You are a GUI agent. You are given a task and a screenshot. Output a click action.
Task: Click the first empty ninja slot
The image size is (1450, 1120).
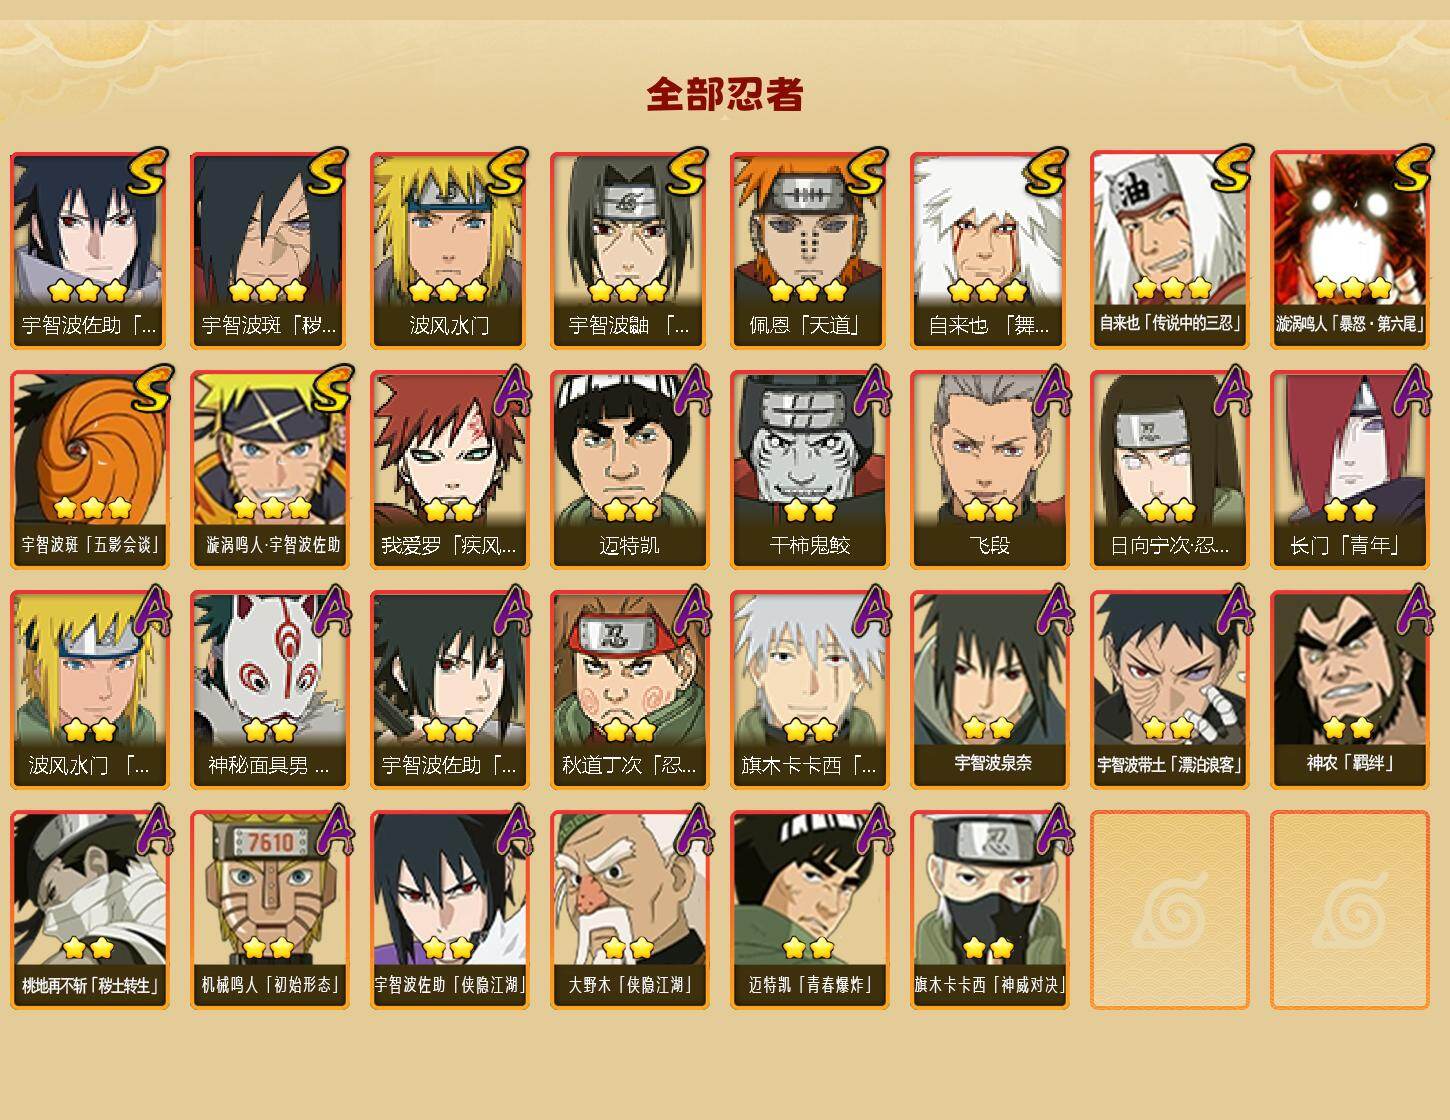click(1170, 910)
